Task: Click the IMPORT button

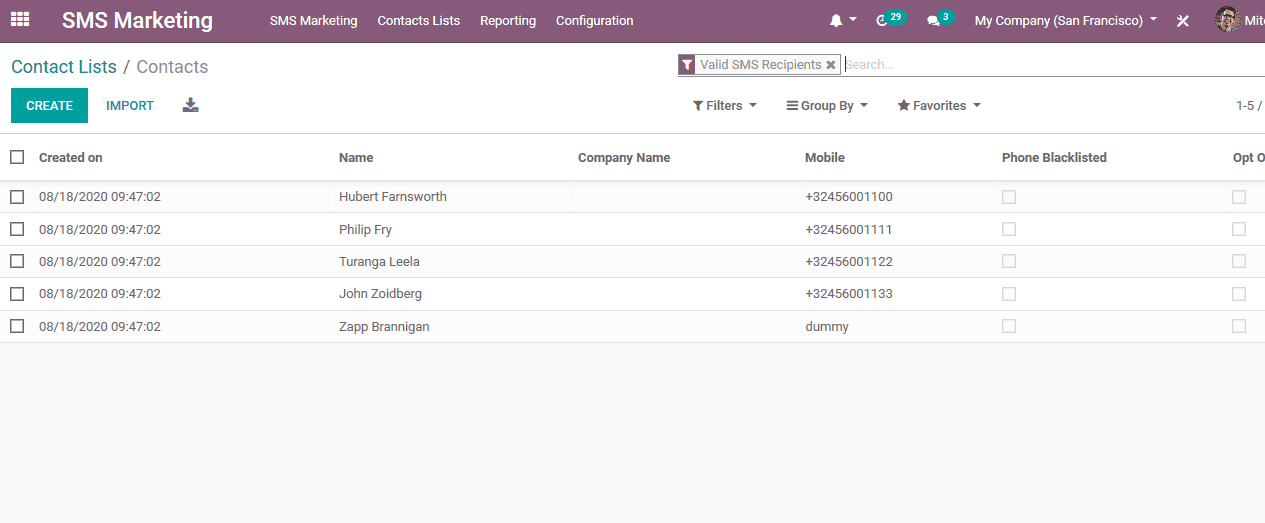Action: click(x=130, y=105)
